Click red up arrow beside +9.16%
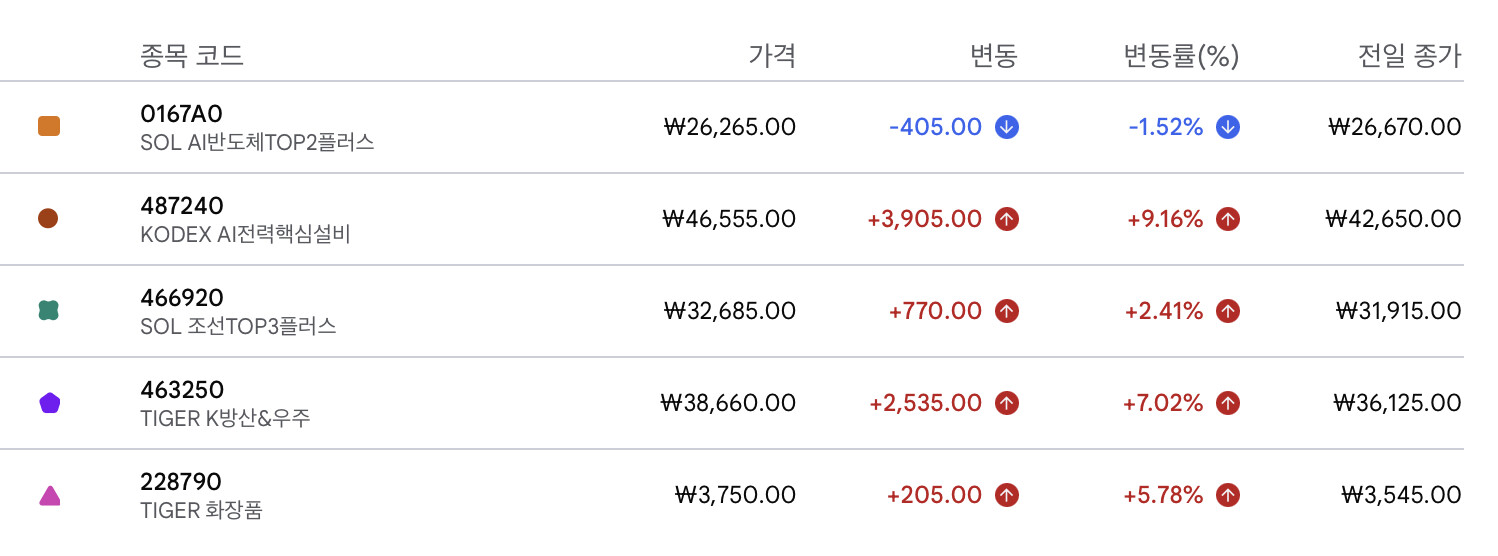1498x556 pixels. [x=1228, y=219]
